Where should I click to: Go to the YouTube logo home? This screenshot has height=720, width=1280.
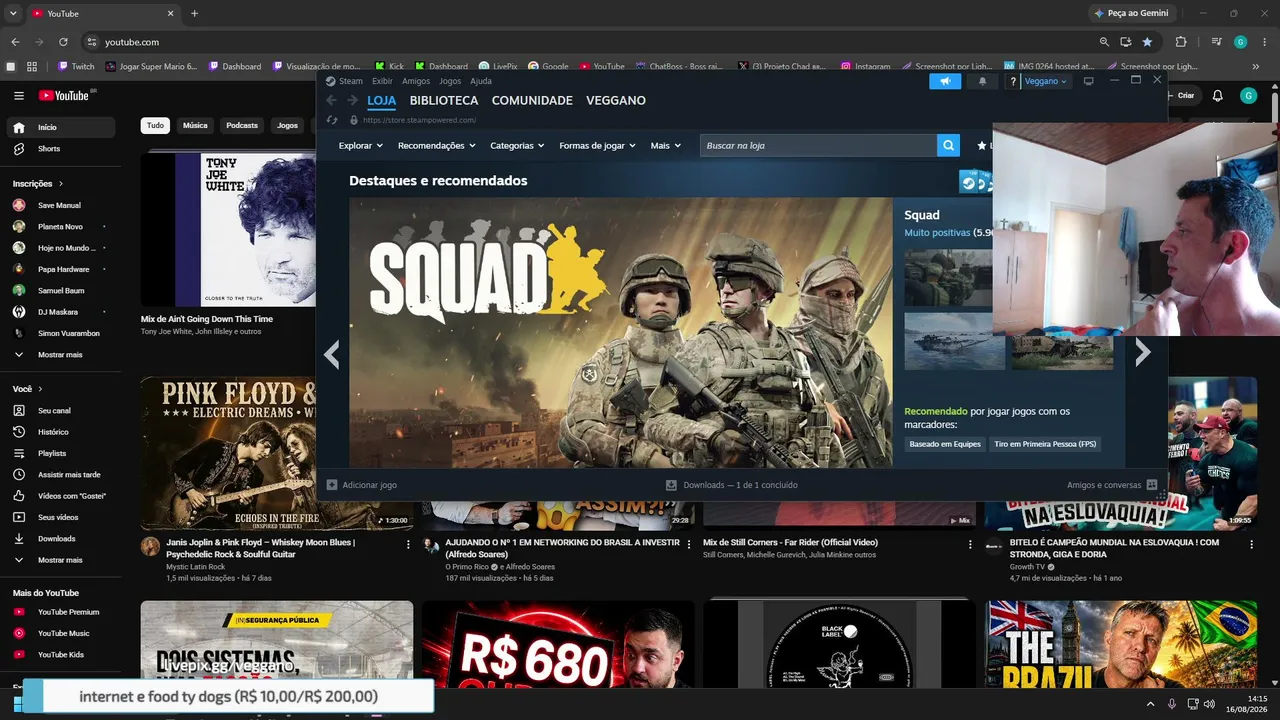coord(65,96)
